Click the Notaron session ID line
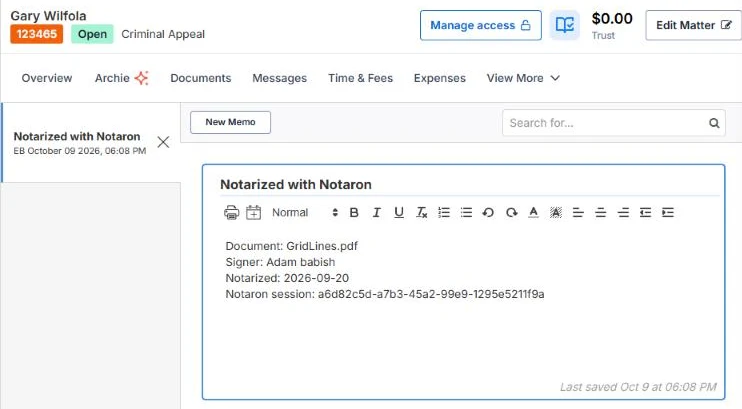This screenshot has width=742, height=409. point(385,294)
